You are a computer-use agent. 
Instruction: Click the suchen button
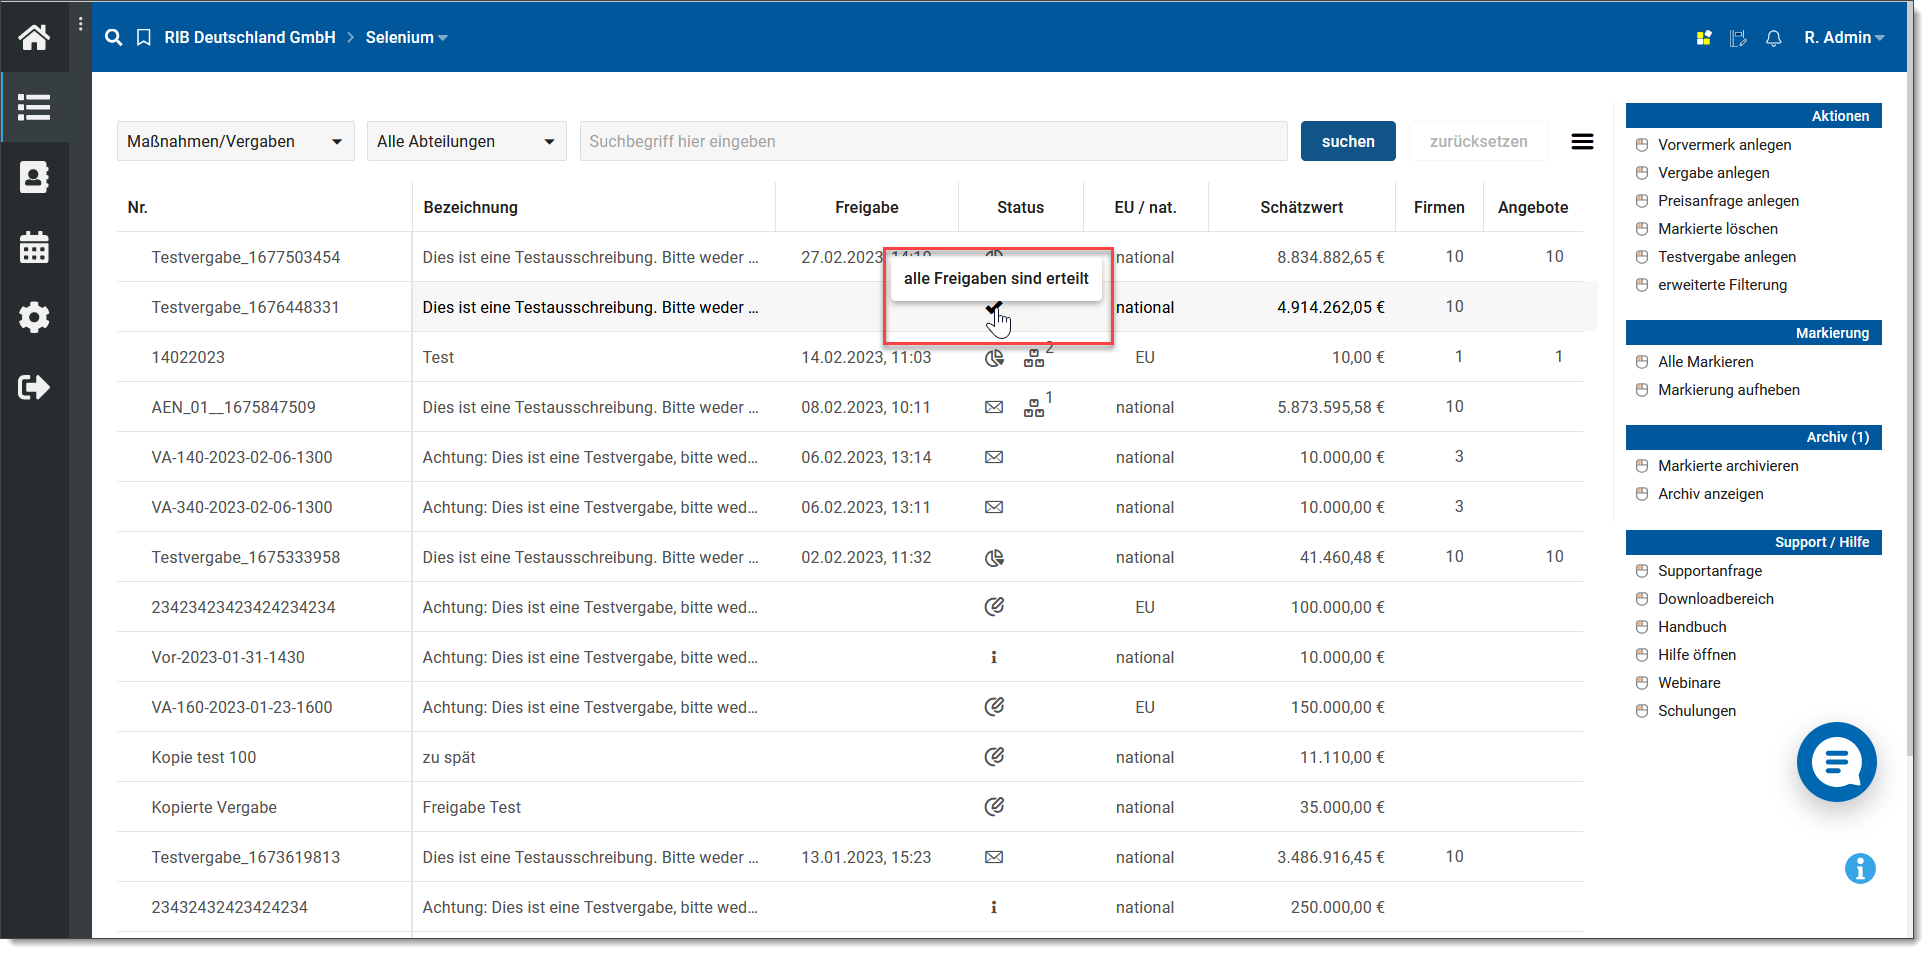(x=1348, y=142)
